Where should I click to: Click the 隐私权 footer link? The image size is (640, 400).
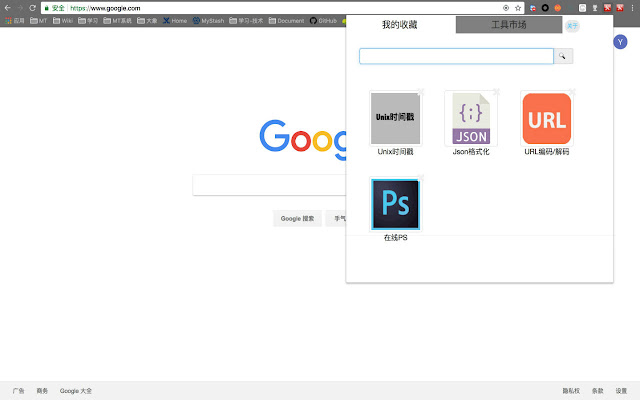click(571, 391)
